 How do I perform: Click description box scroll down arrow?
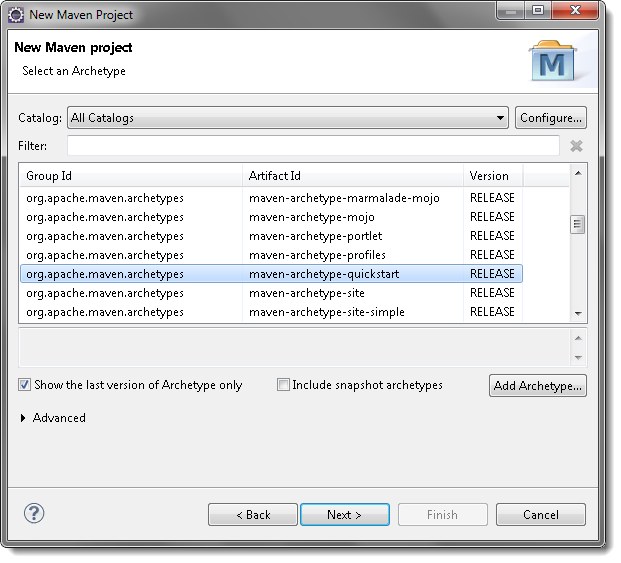(578, 358)
